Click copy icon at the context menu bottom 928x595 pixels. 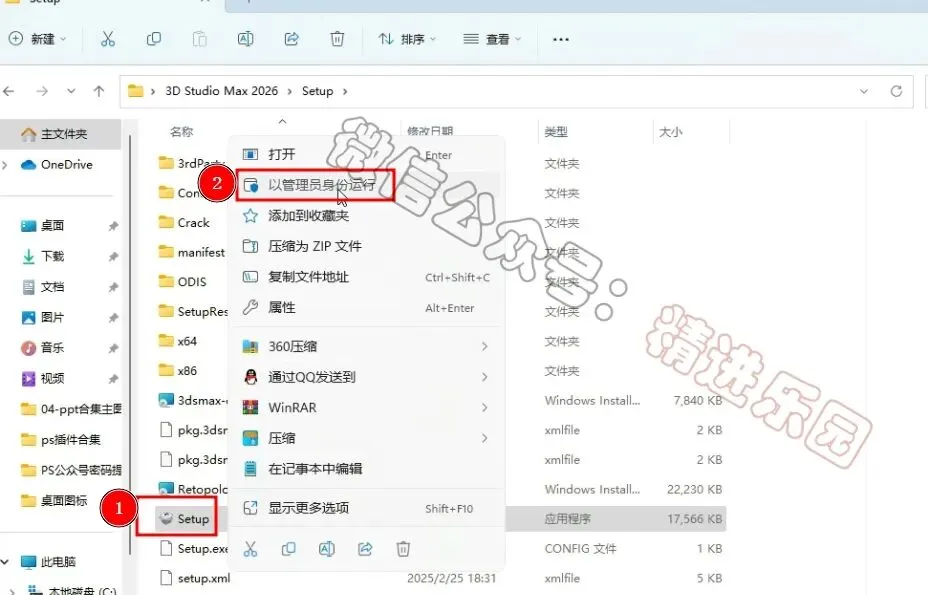click(x=288, y=549)
